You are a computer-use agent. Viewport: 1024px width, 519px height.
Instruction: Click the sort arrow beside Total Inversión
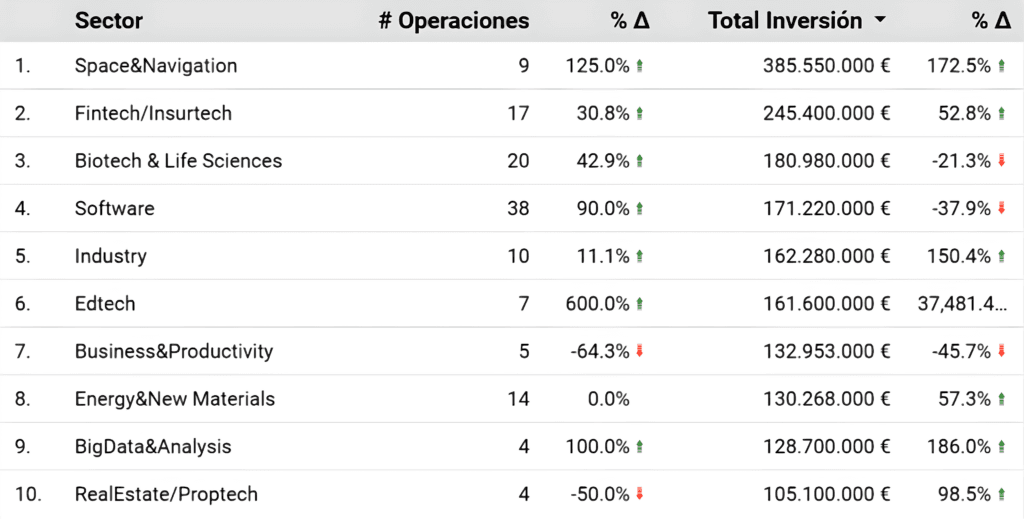(880, 20)
